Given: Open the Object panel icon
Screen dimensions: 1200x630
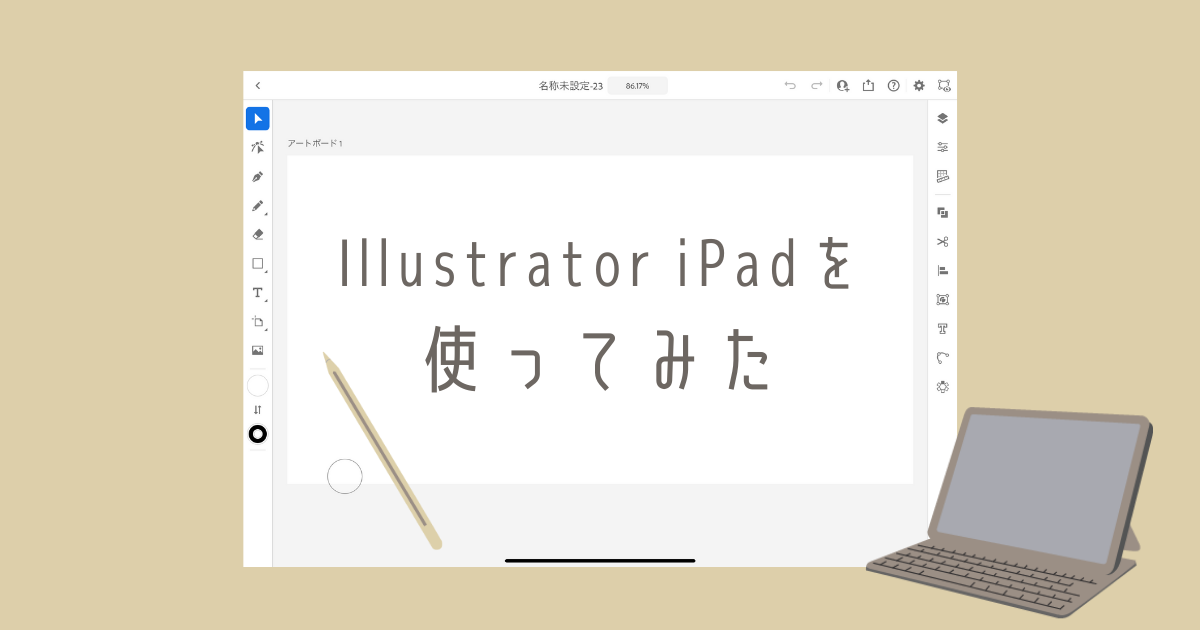Looking at the screenshot, I should 942,299.
